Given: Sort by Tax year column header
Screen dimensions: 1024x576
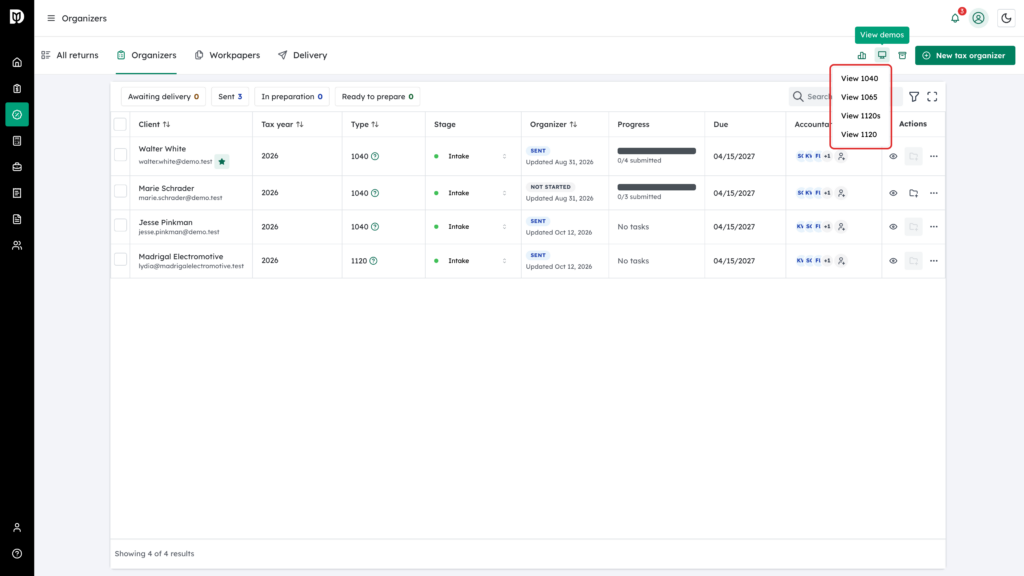Looking at the screenshot, I should tap(282, 124).
